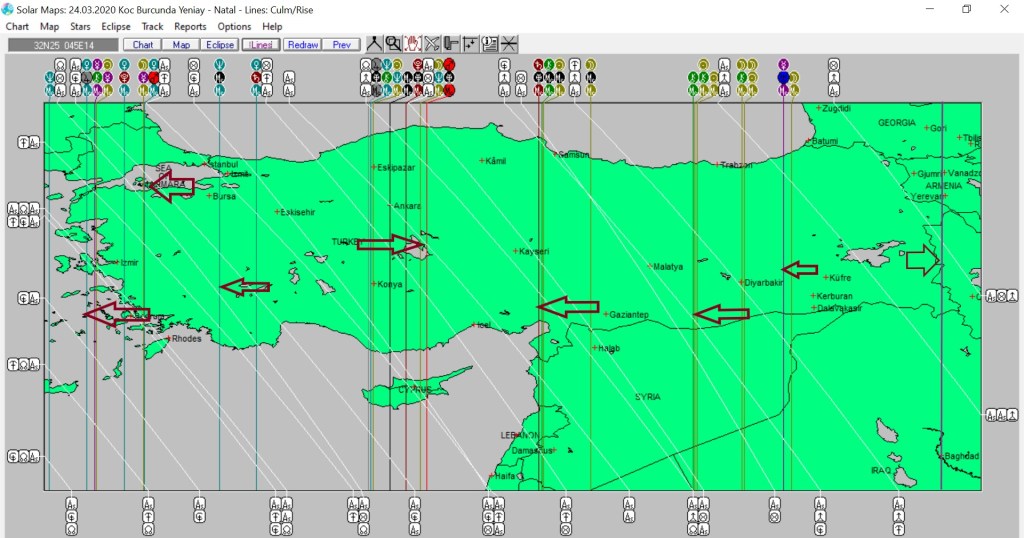
Task: Expand the Options menu
Action: 234,27
